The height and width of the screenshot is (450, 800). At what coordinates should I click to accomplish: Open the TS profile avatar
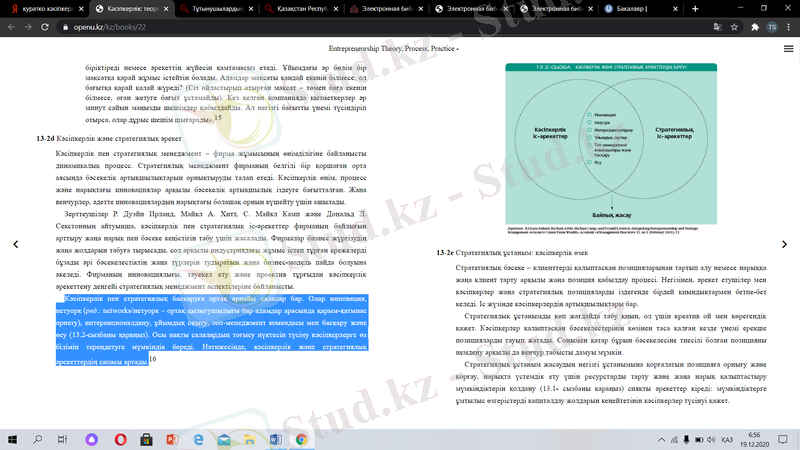tap(772, 27)
